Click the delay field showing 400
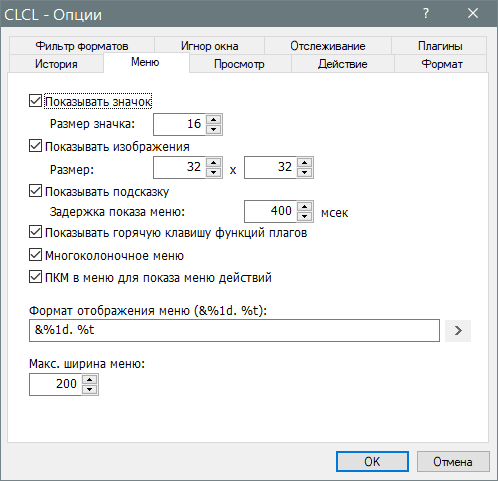Image resolution: width=498 pixels, height=481 pixels. coord(270,211)
